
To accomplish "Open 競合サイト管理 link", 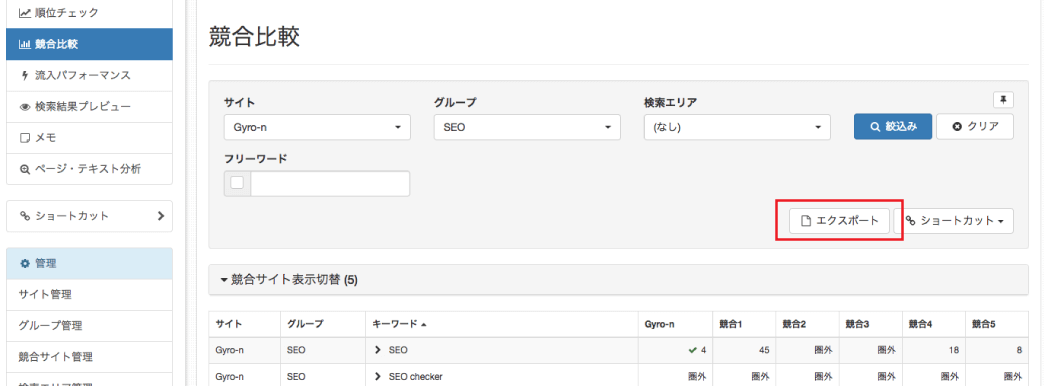I will pos(89,357).
